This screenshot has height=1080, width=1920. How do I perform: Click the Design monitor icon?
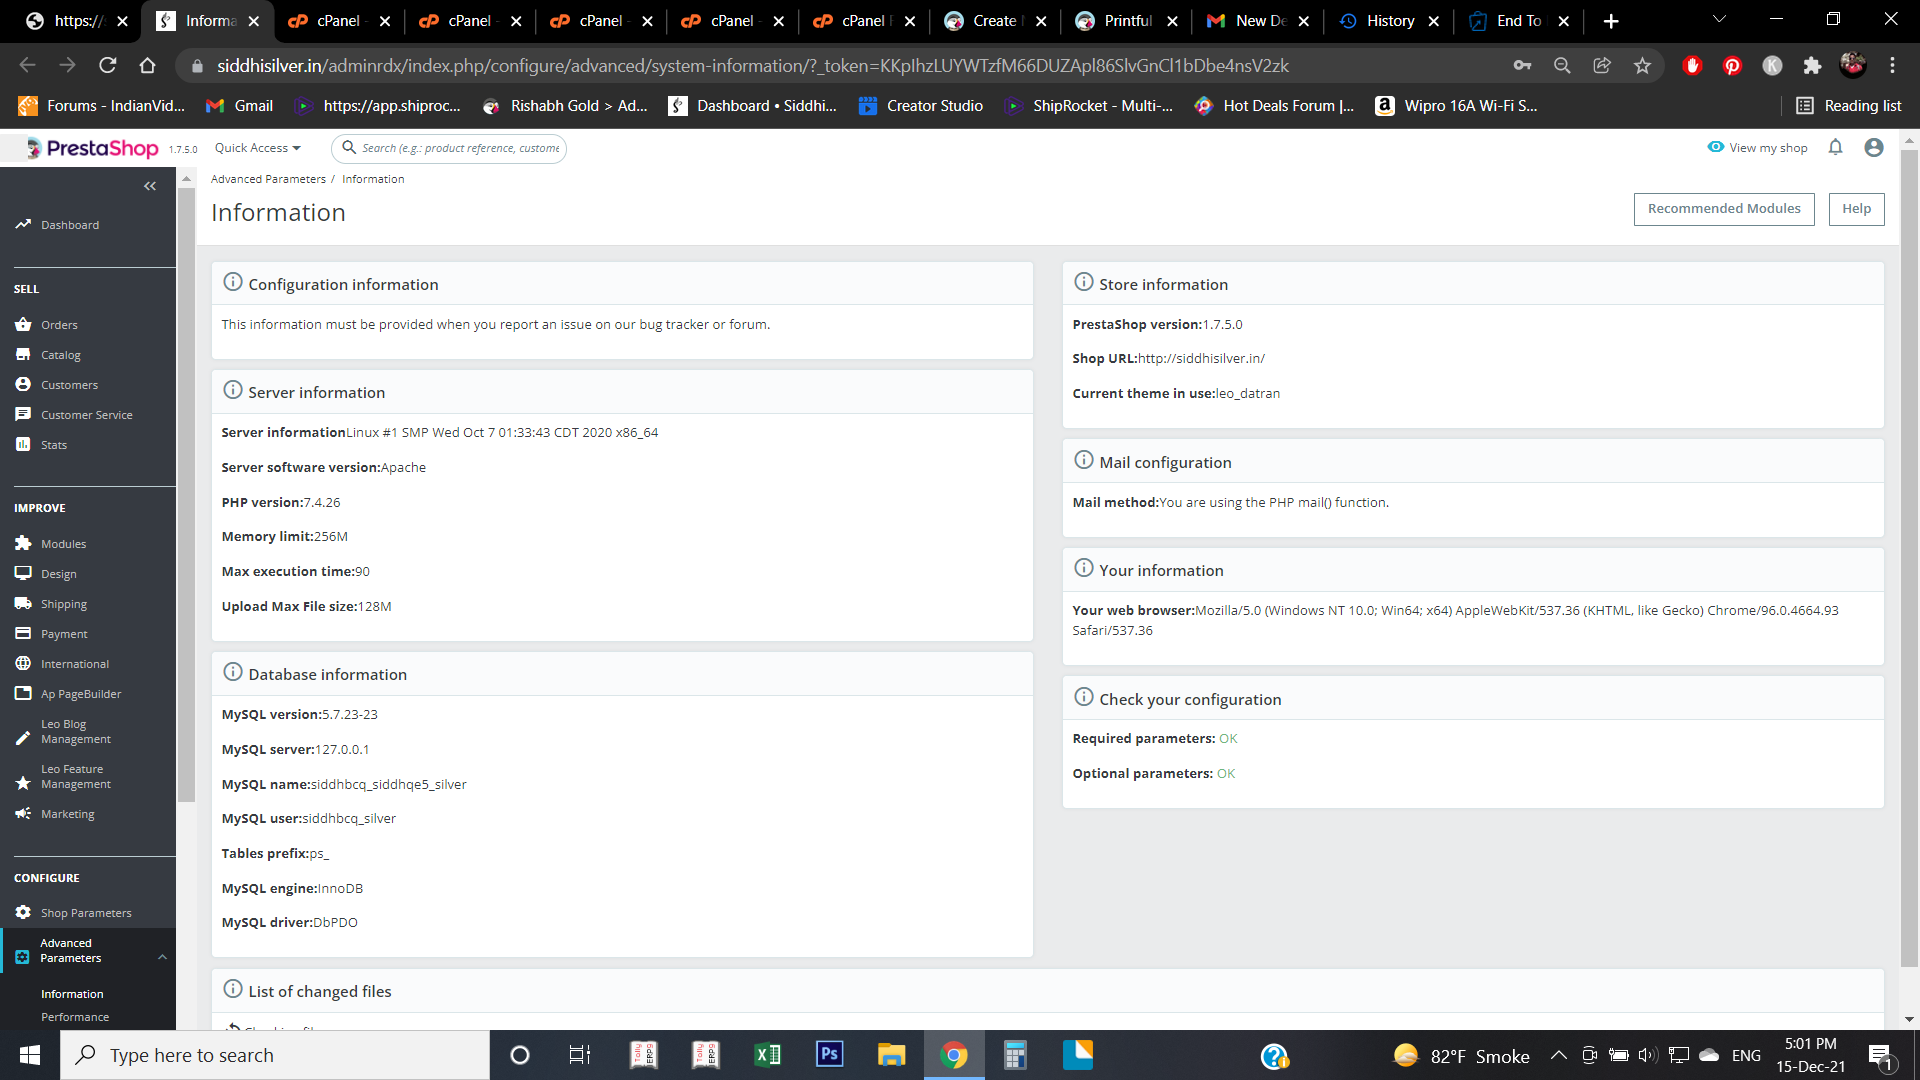(23, 573)
